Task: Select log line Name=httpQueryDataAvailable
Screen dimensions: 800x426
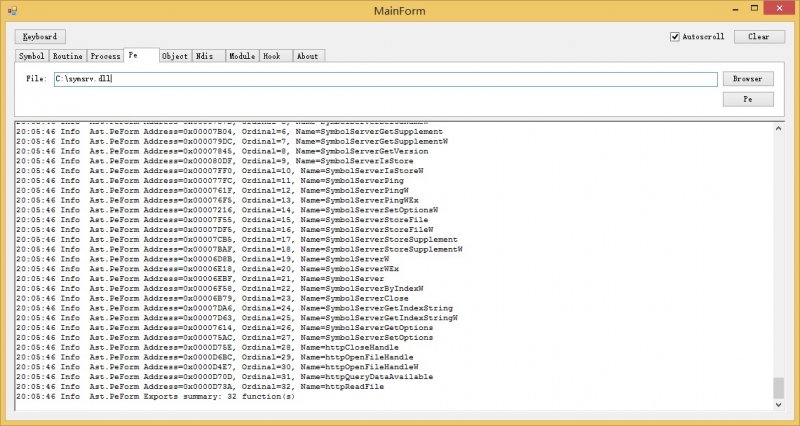Action: click(225, 377)
